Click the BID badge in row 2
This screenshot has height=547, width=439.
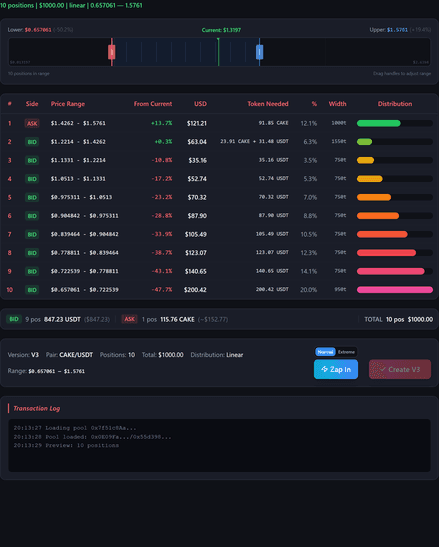(32, 142)
